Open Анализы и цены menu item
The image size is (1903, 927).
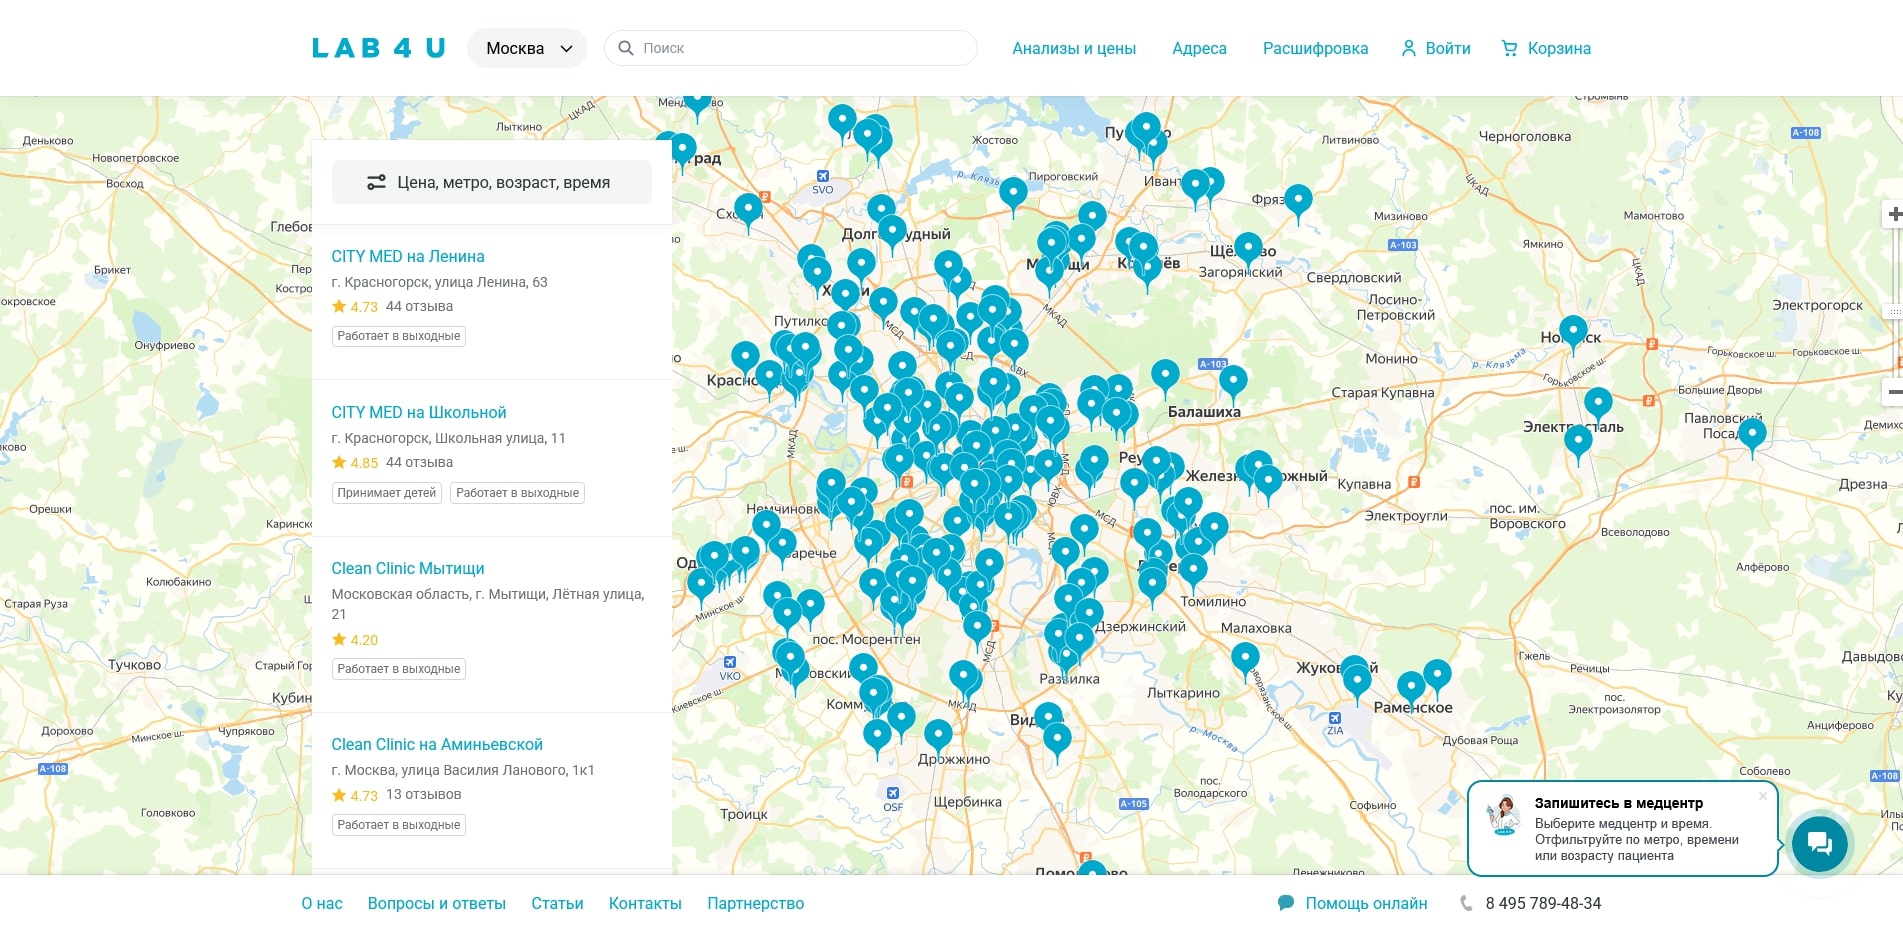tap(1074, 48)
